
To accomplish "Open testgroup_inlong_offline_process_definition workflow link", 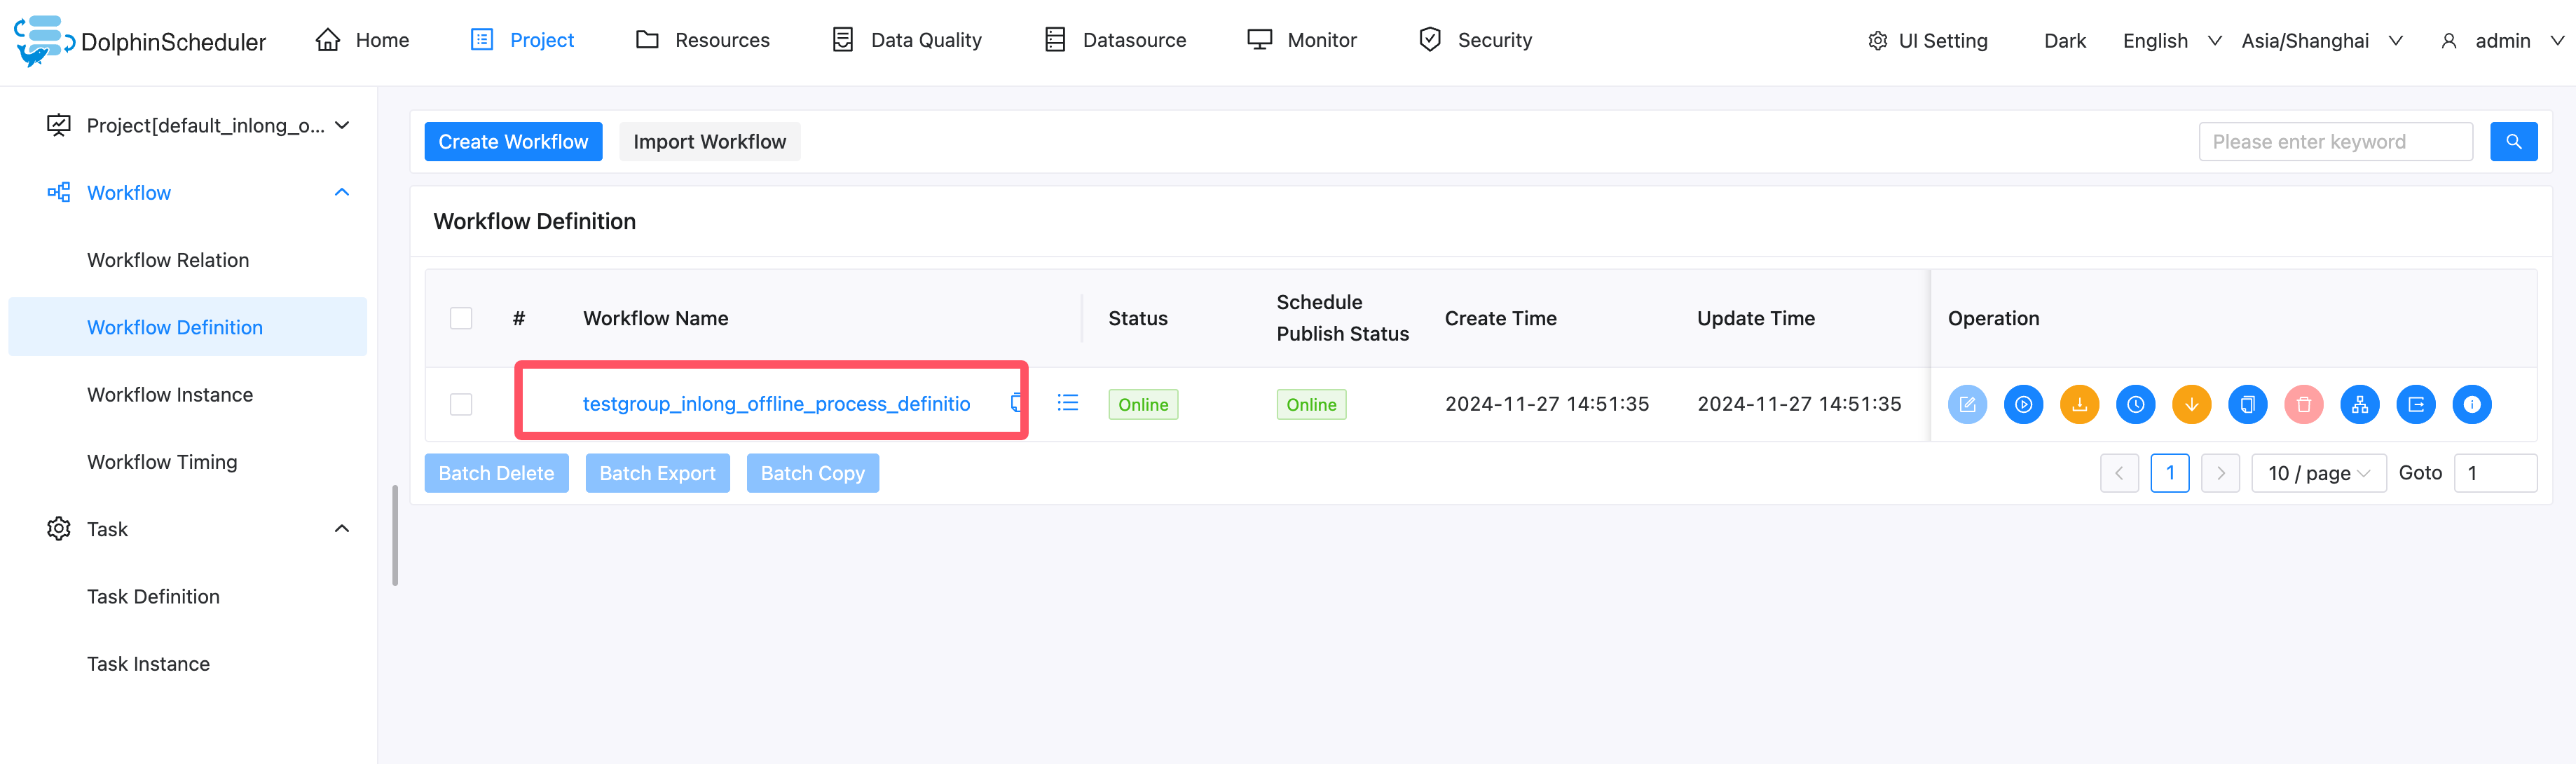I will (776, 404).
